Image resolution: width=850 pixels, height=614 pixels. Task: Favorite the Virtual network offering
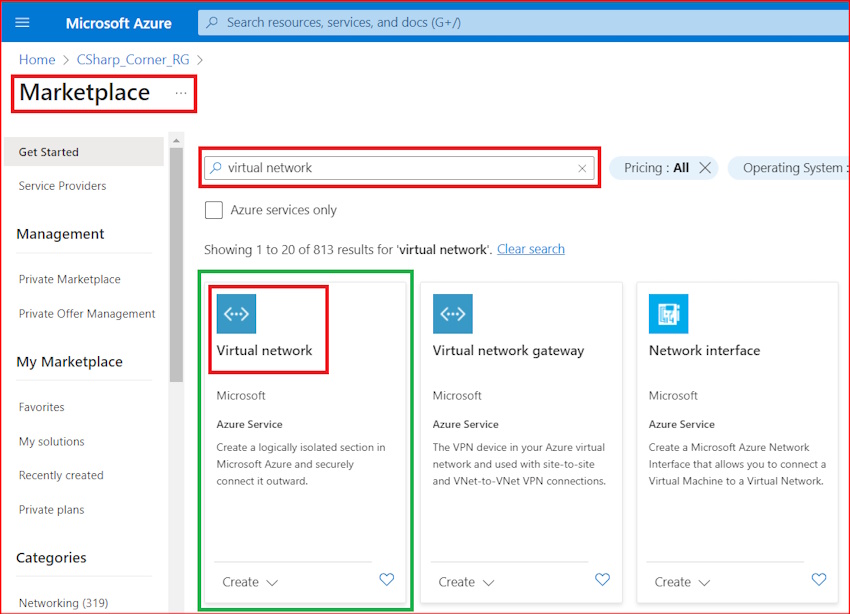pyautogui.click(x=387, y=580)
